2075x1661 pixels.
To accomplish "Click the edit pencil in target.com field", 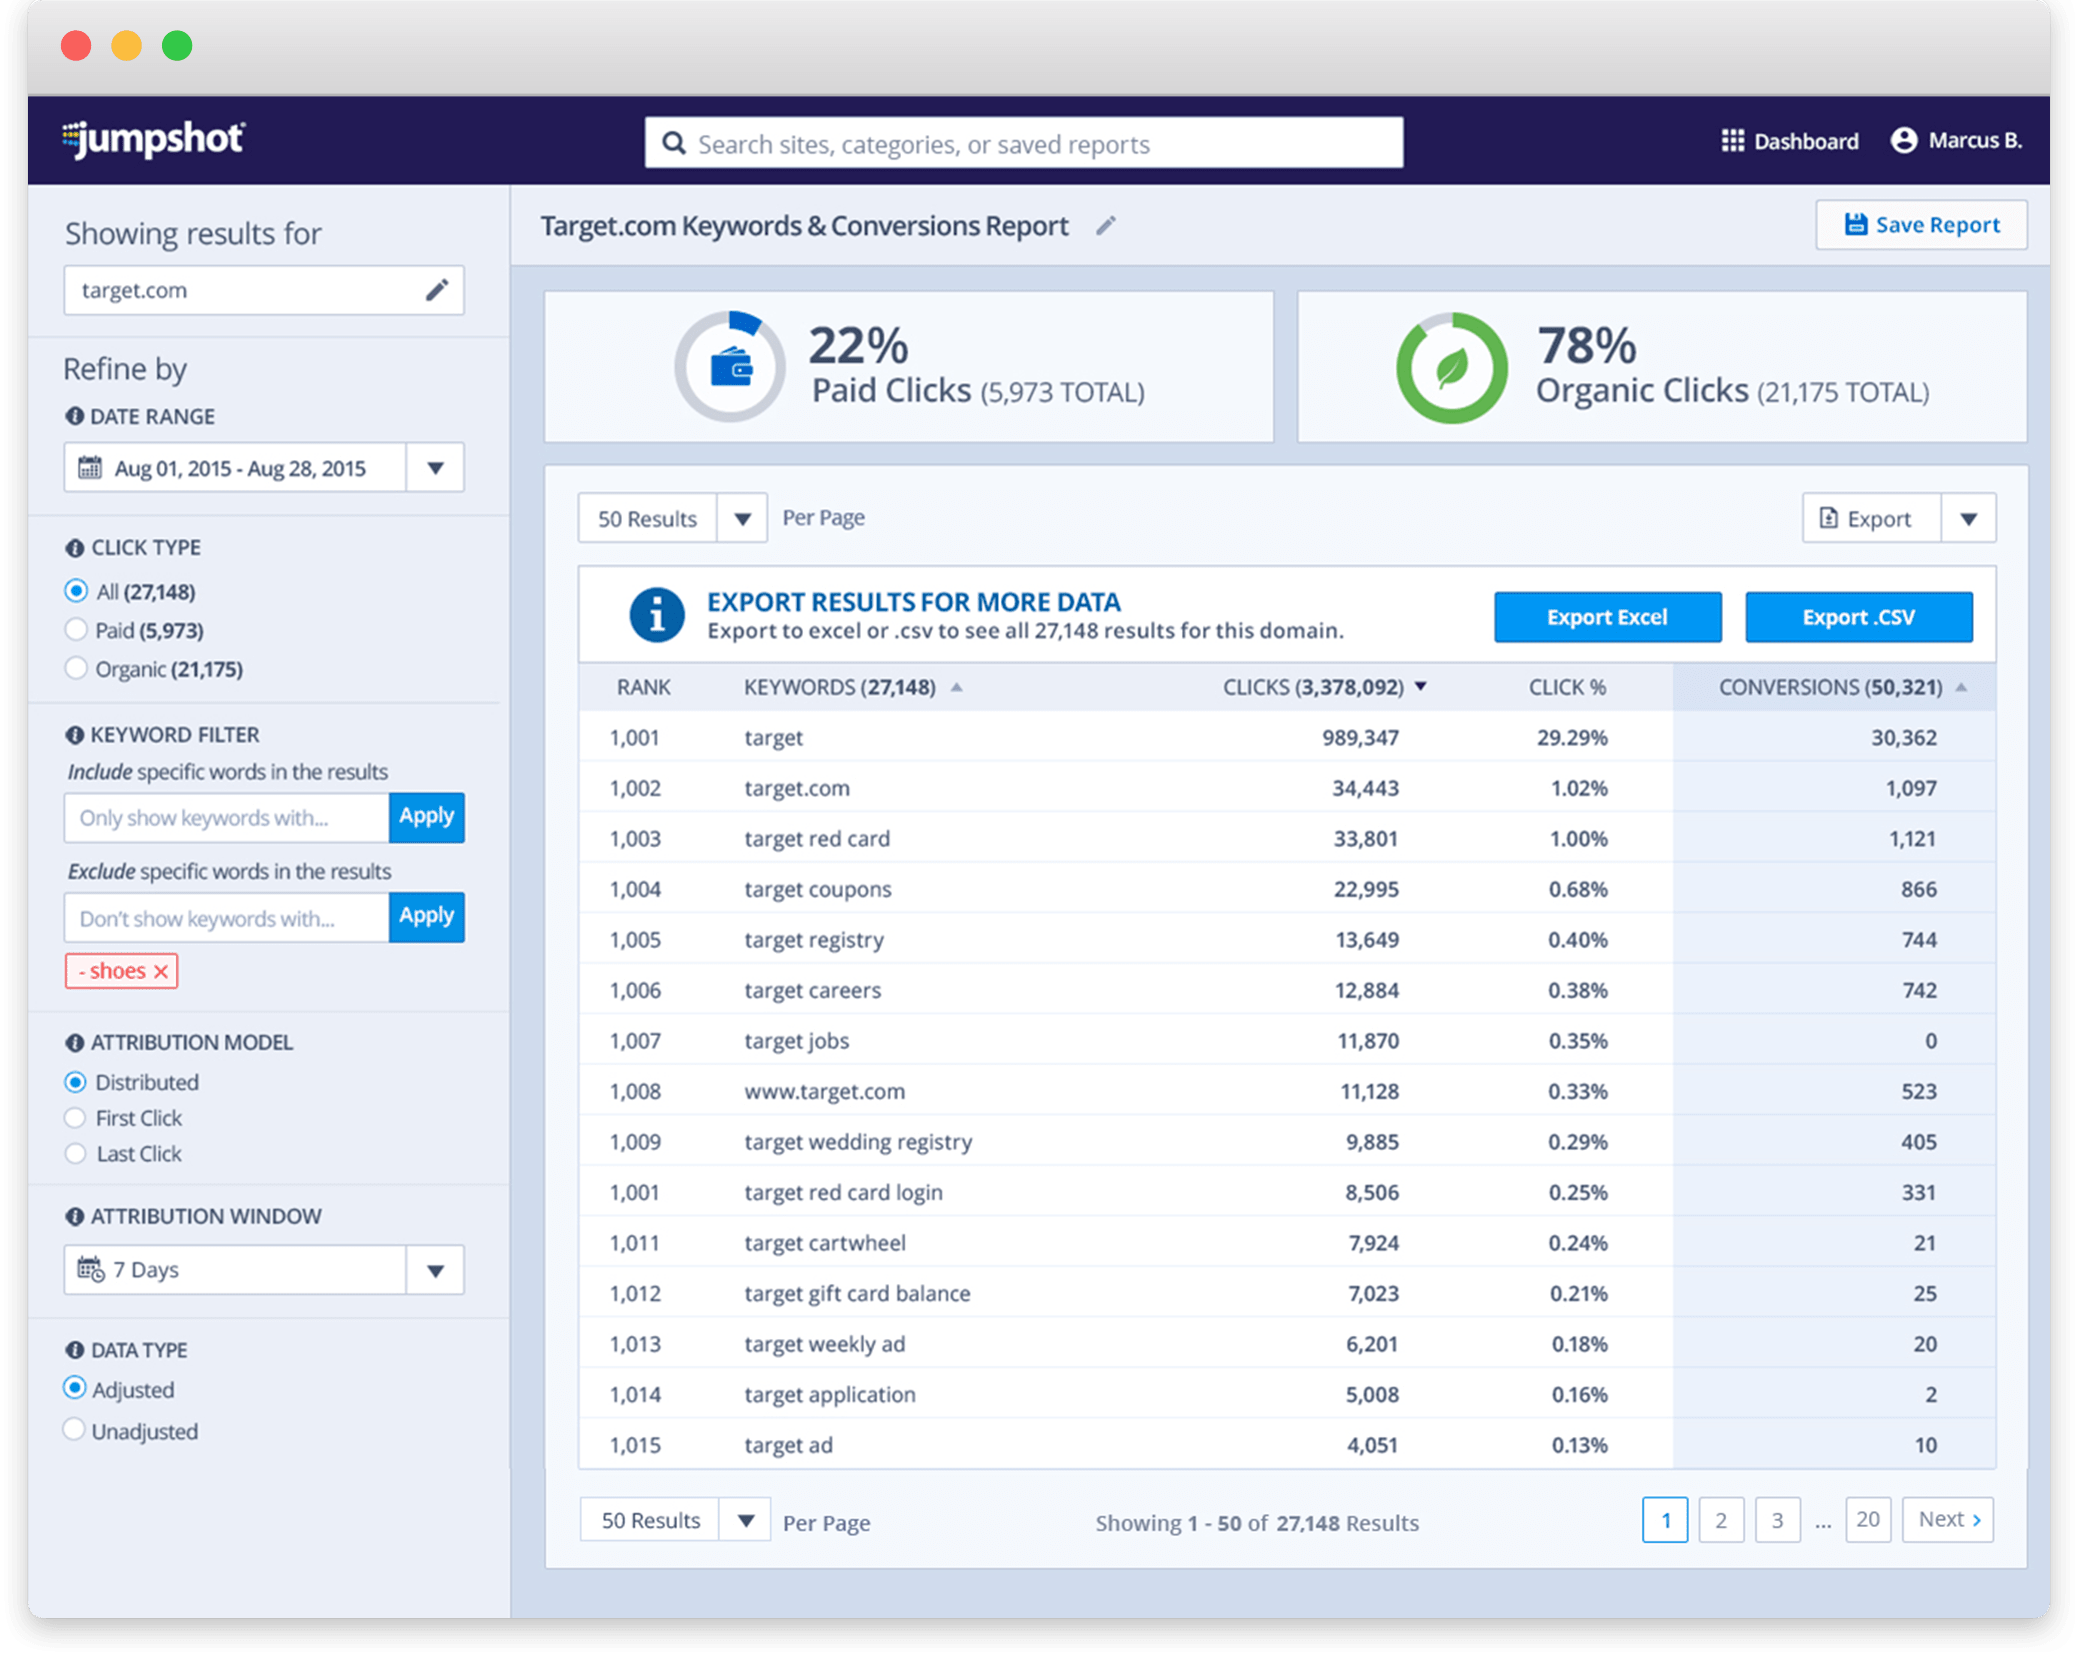I will click(x=437, y=290).
